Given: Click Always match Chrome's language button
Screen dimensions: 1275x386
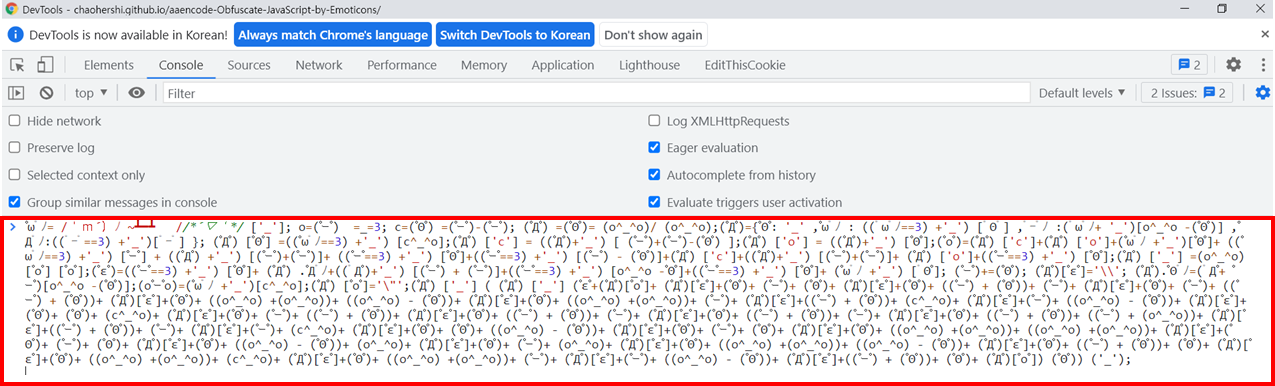Looking at the screenshot, I should pos(332,34).
